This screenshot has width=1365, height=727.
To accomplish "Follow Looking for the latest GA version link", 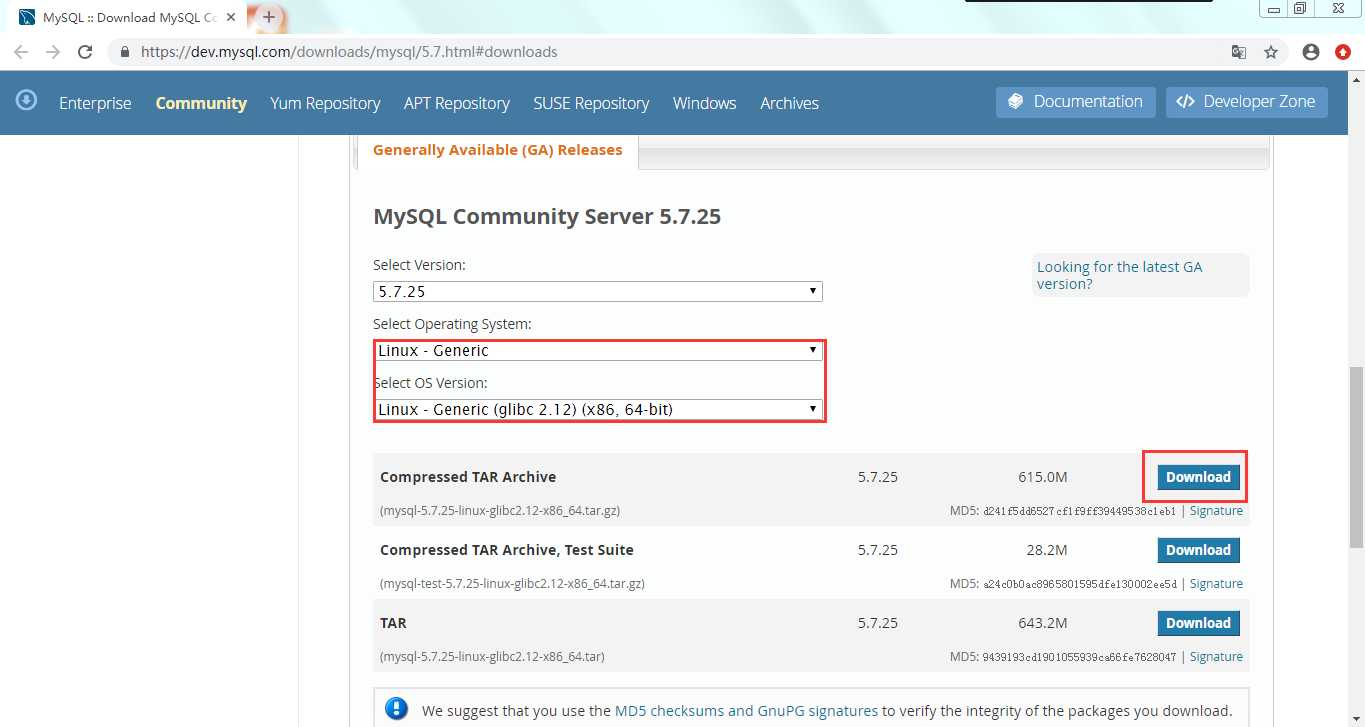I will [1120, 275].
